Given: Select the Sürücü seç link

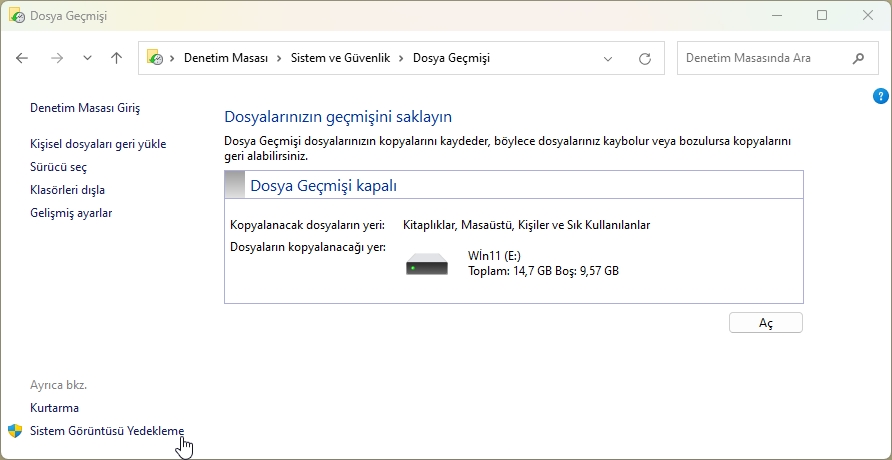Looking at the screenshot, I should (x=58, y=167).
